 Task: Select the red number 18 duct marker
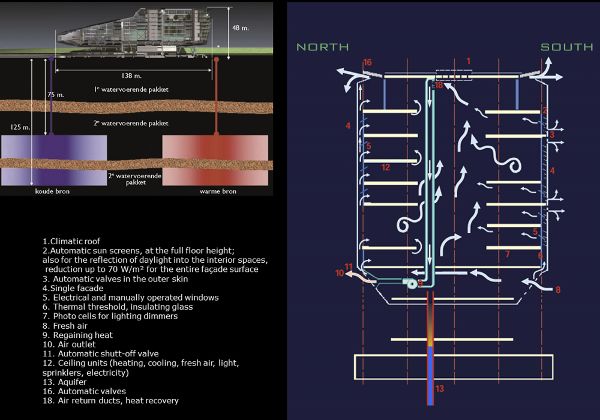439,87
